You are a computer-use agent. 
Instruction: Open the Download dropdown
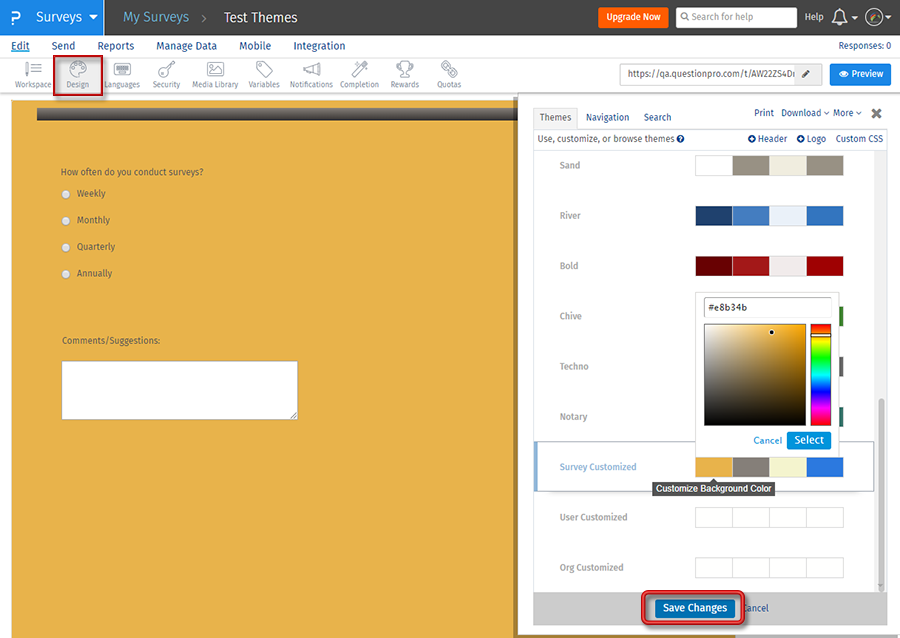[x=803, y=112]
